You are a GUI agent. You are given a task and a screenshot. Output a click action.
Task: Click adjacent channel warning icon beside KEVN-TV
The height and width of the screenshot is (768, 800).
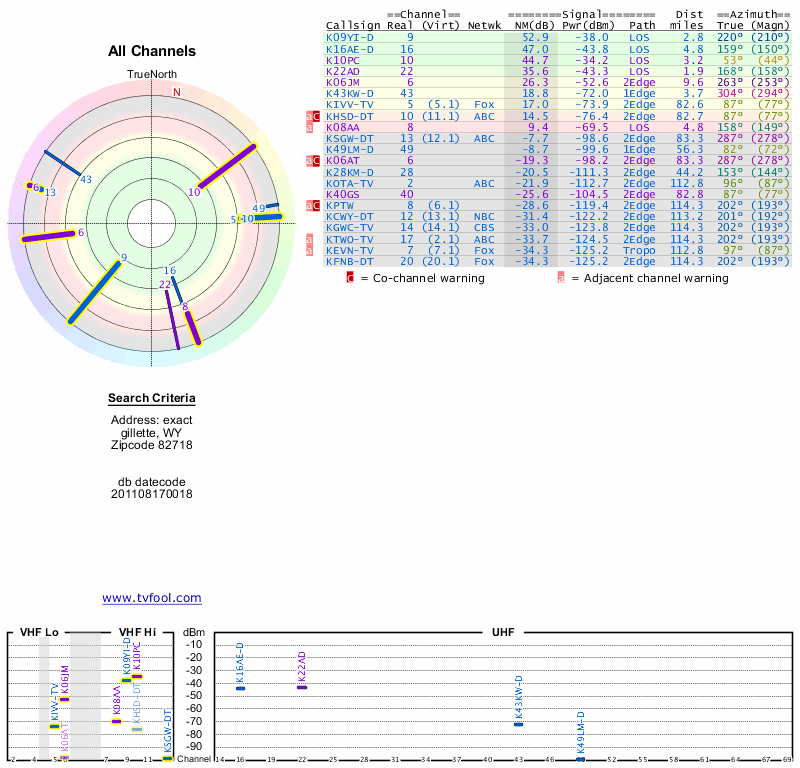[309, 249]
